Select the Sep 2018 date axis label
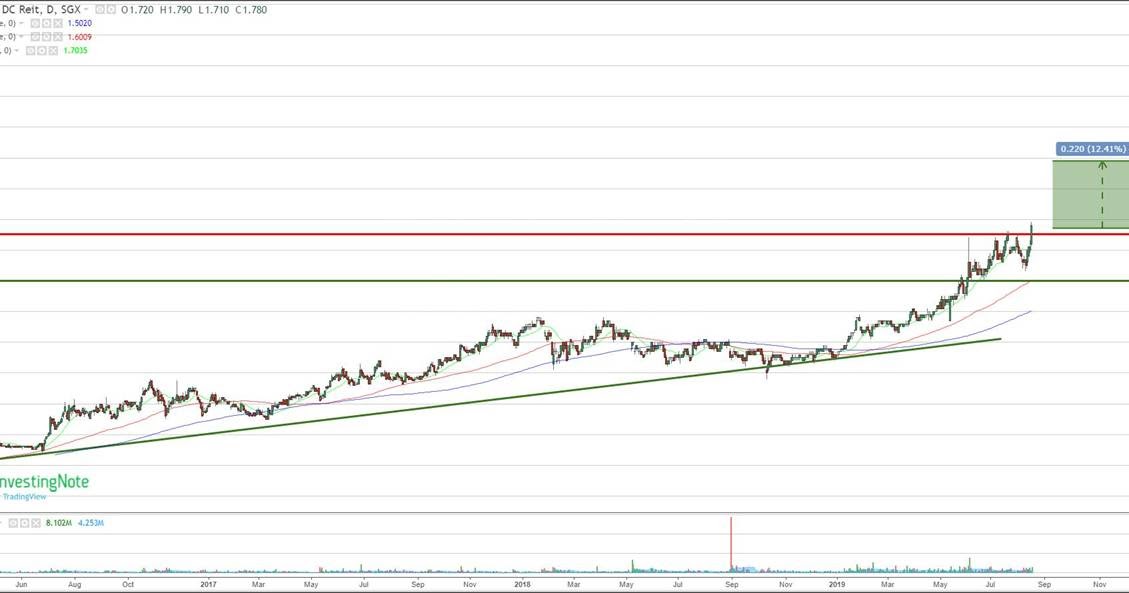Viewport: 1129px width, 593px height. [x=731, y=583]
